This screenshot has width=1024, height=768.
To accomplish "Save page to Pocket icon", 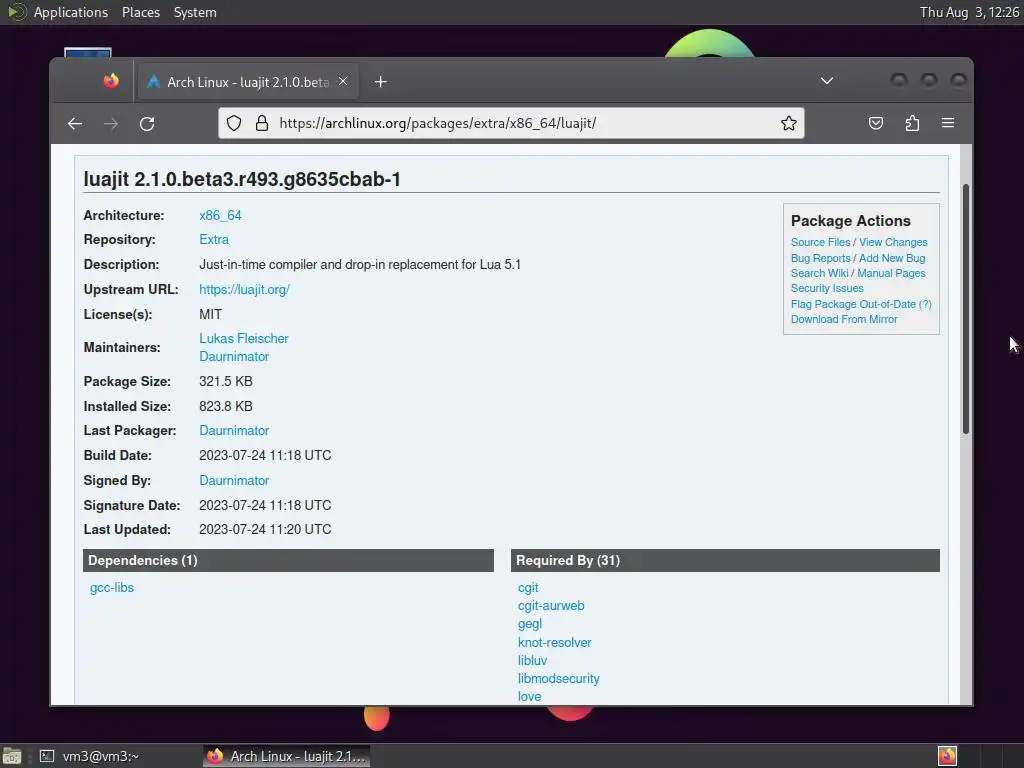I will (x=876, y=123).
